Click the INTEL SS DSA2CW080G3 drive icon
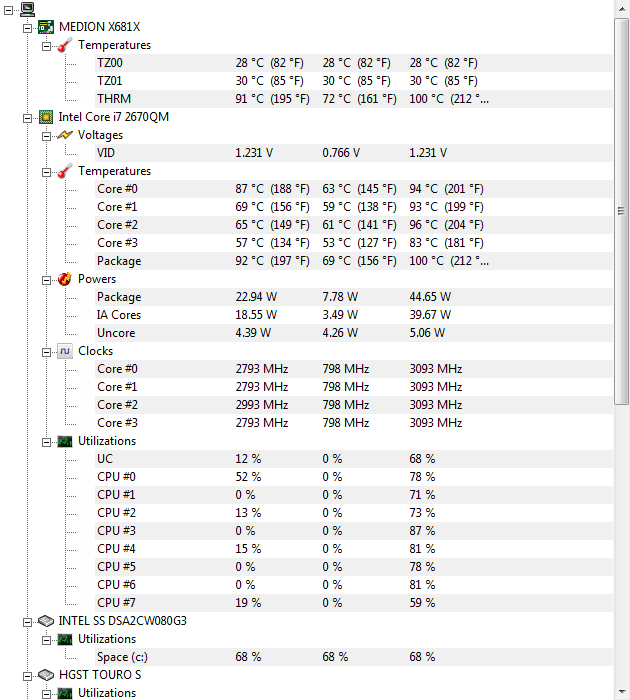This screenshot has width=630, height=700. point(46,621)
